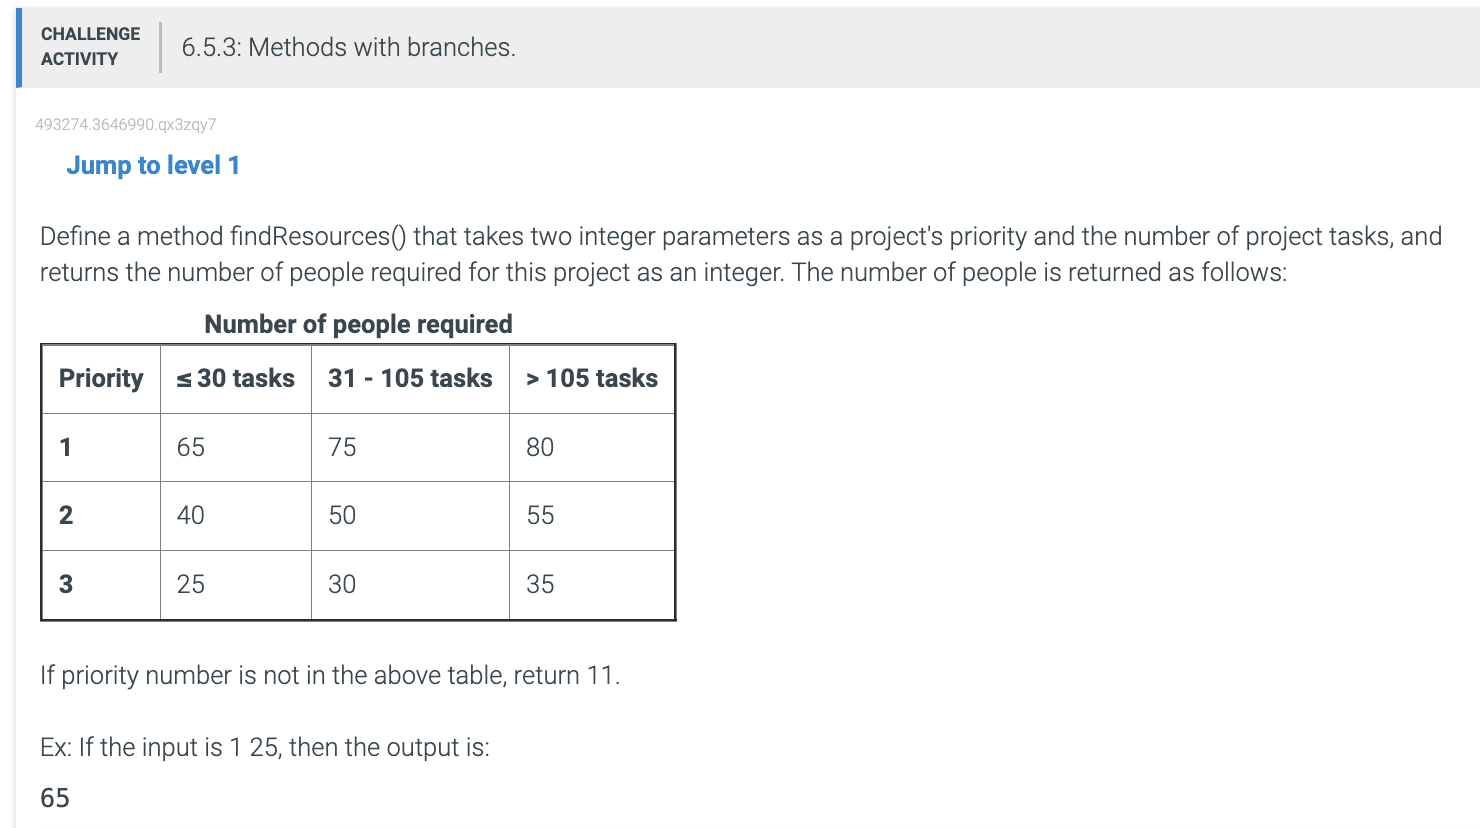Select the CHALLENGE ACTIVITY label
1480x828 pixels.
pos(91,46)
